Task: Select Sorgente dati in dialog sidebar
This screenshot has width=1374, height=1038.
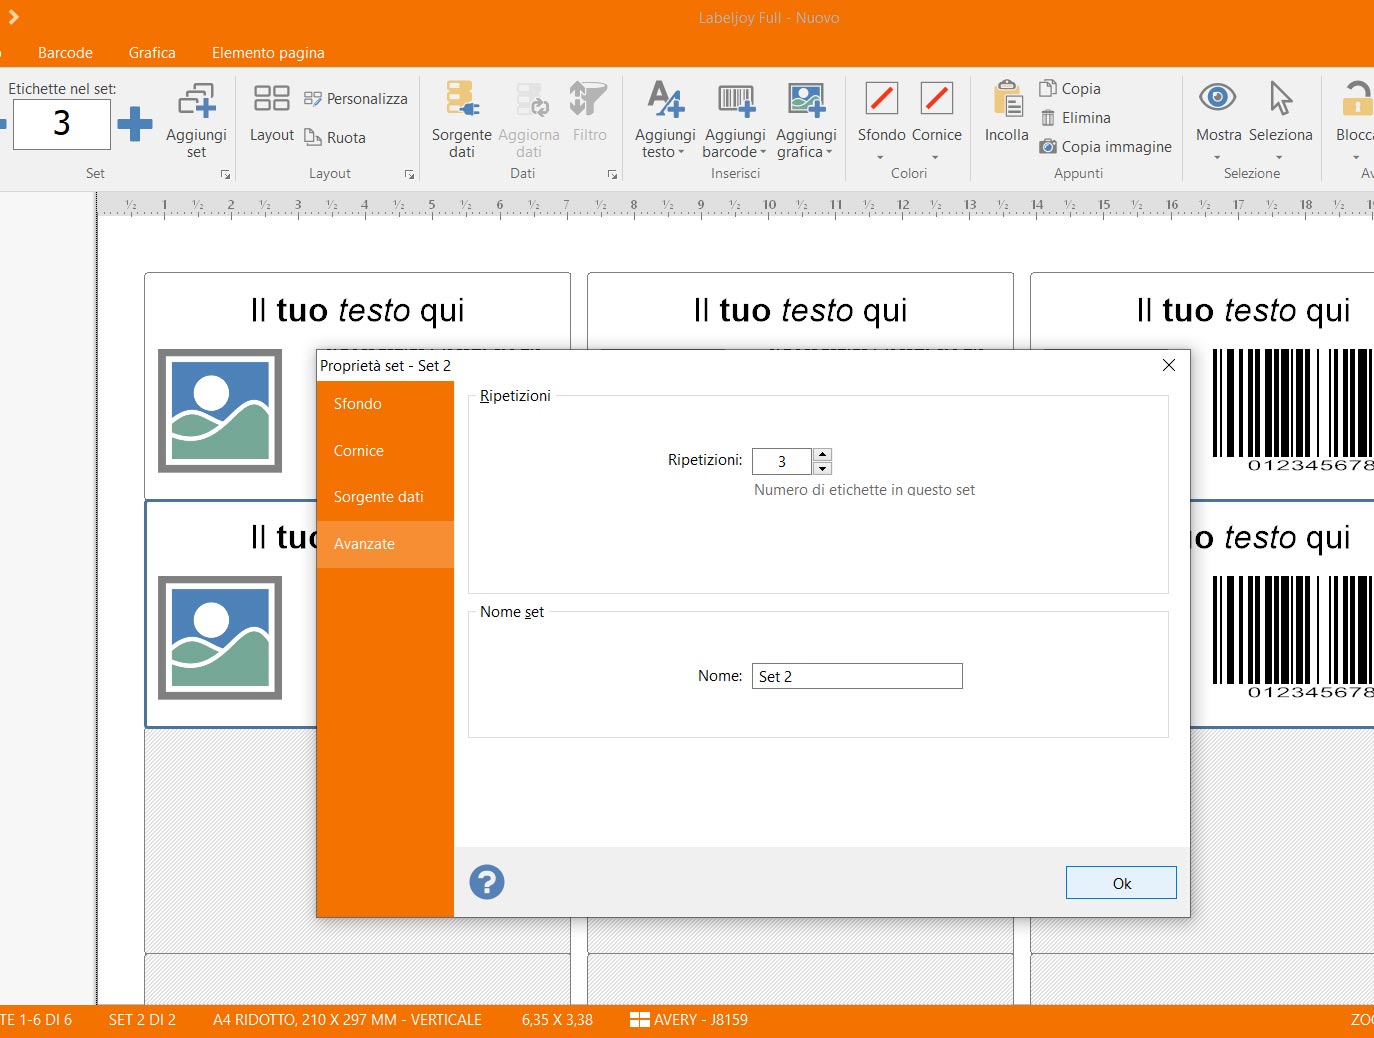Action: point(385,497)
